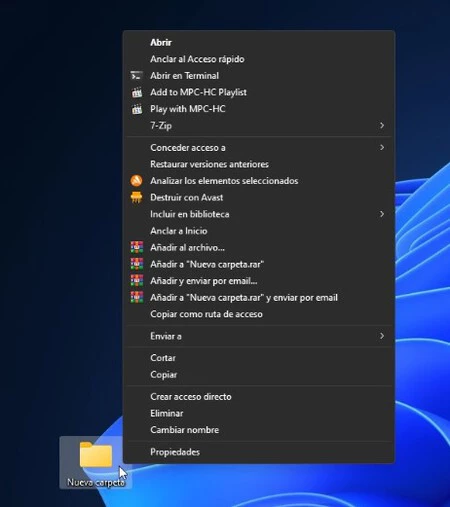Expand the Enviar a submenu arrow
Viewport: 450px width, 507px height.
click(x=382, y=336)
